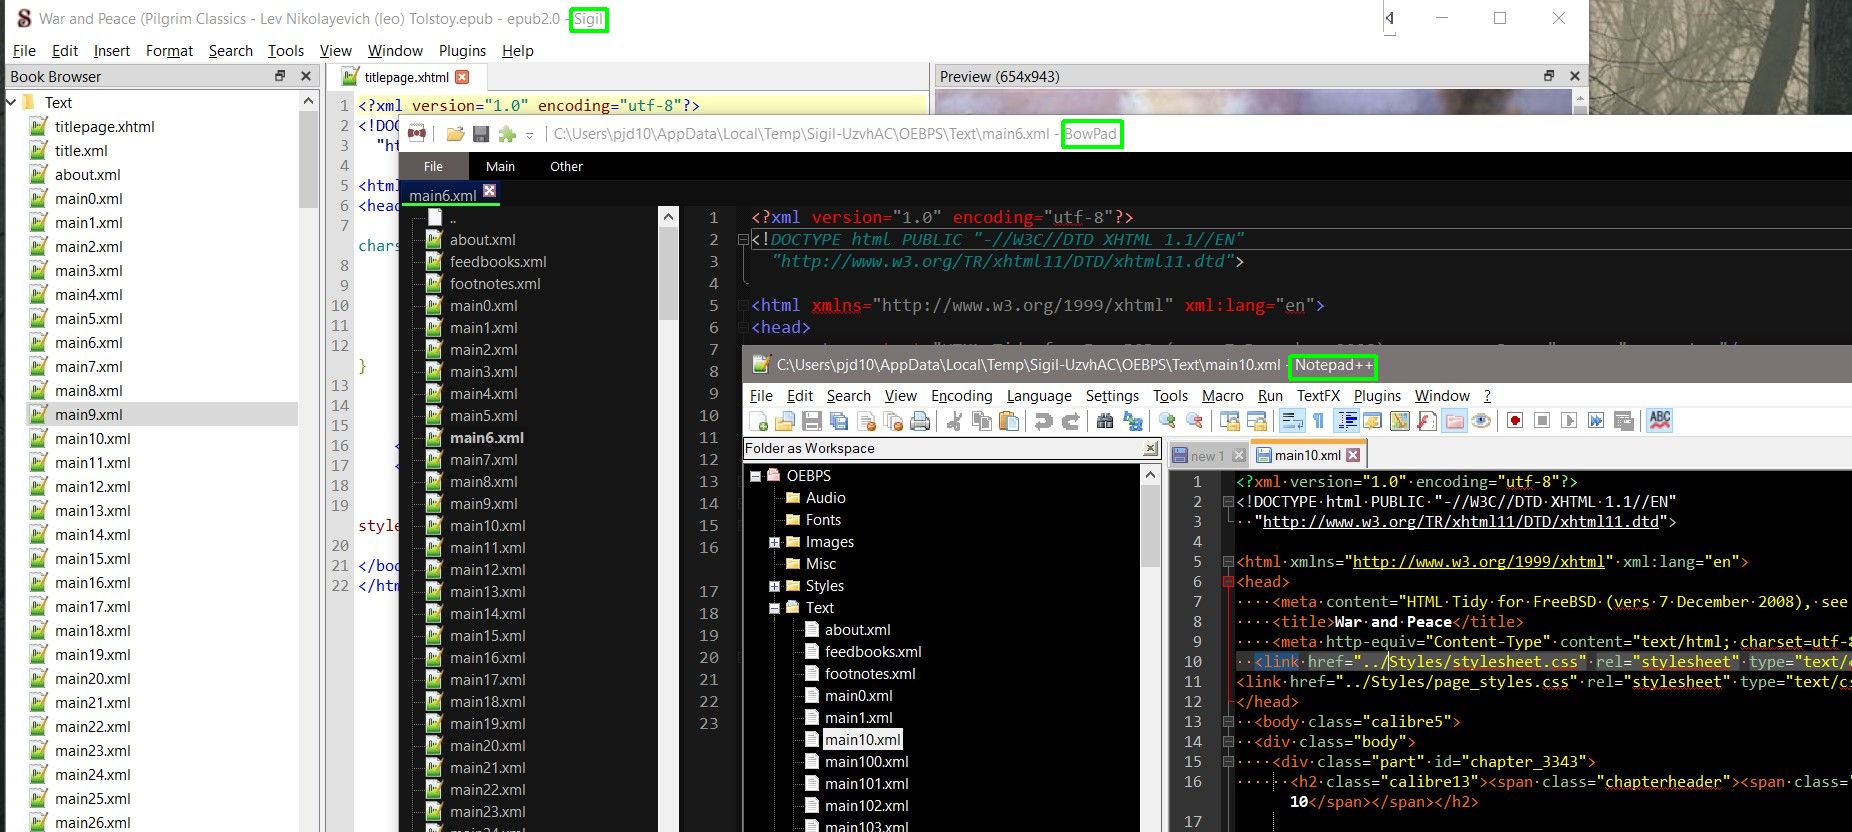Open the Notepad++ Encoding menu
This screenshot has height=832, width=1852.
click(961, 396)
